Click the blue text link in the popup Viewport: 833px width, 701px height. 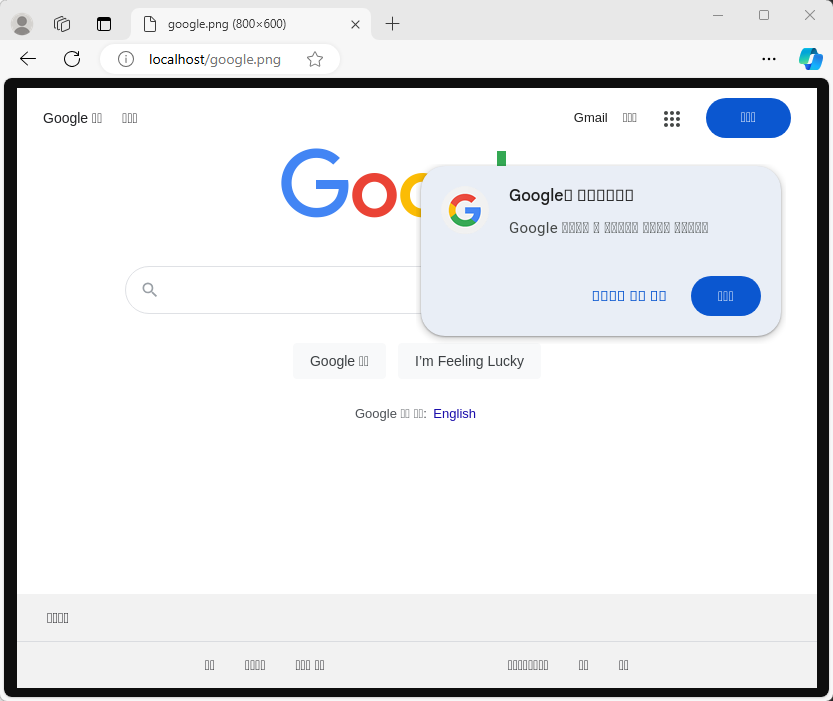pyautogui.click(x=629, y=296)
